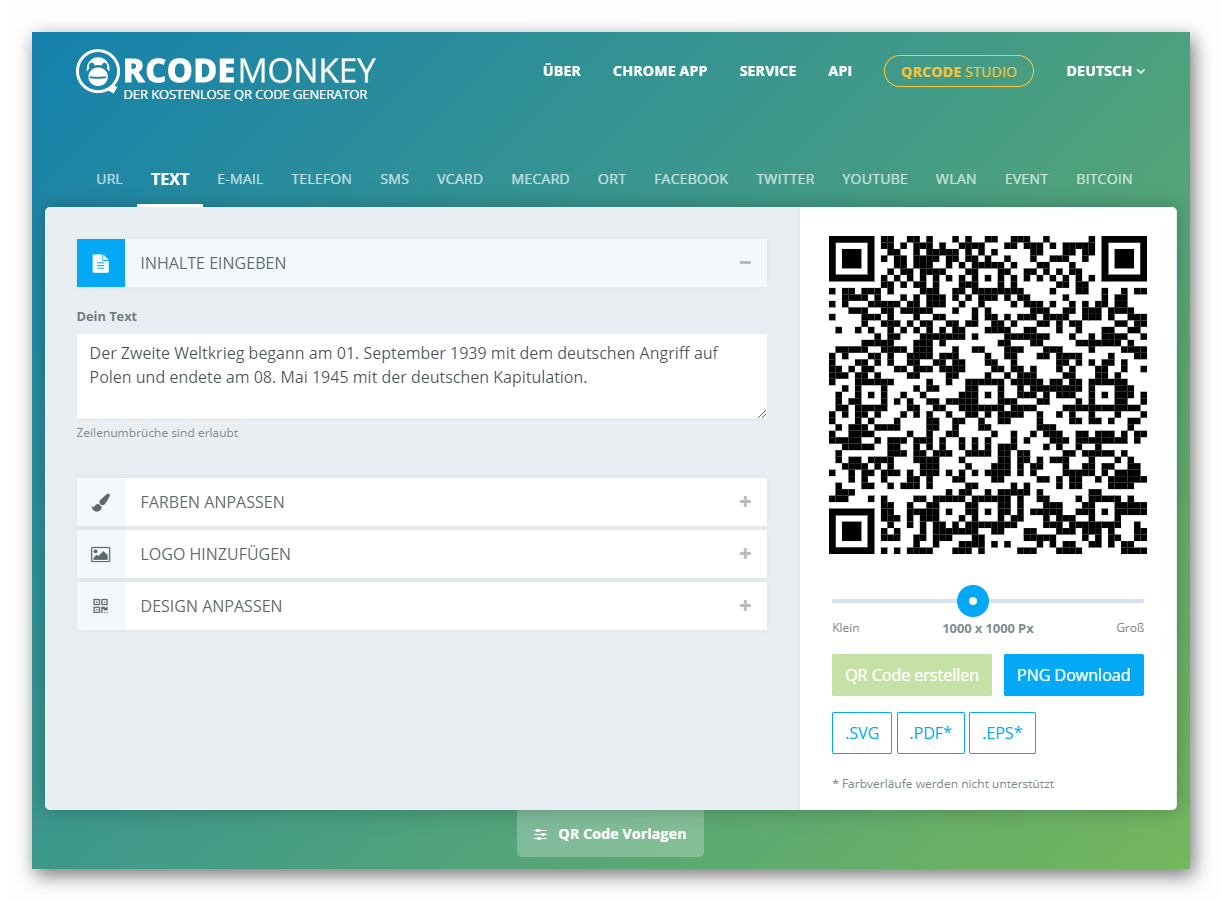Open the SERVICE menu link
Screen dimensions: 1222x901
tap(768, 71)
